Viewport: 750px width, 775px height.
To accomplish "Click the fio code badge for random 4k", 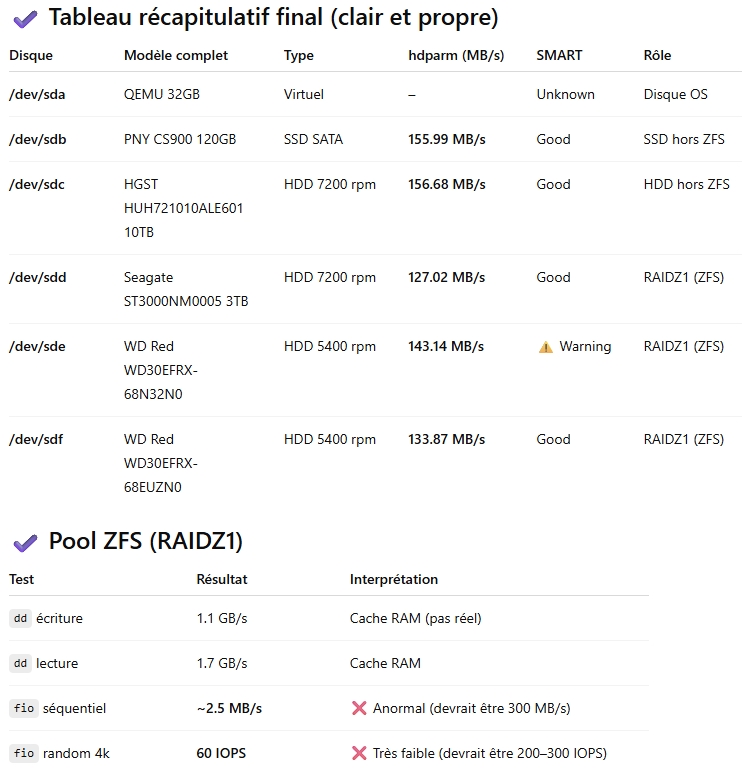I will [x=23, y=753].
